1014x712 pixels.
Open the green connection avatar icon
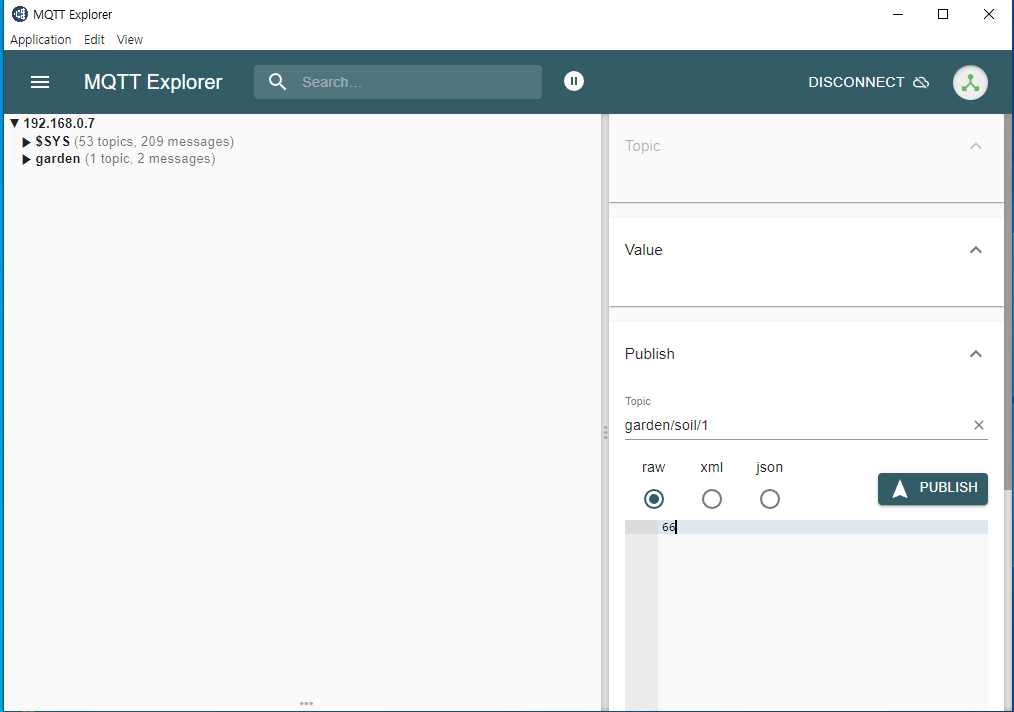point(970,82)
